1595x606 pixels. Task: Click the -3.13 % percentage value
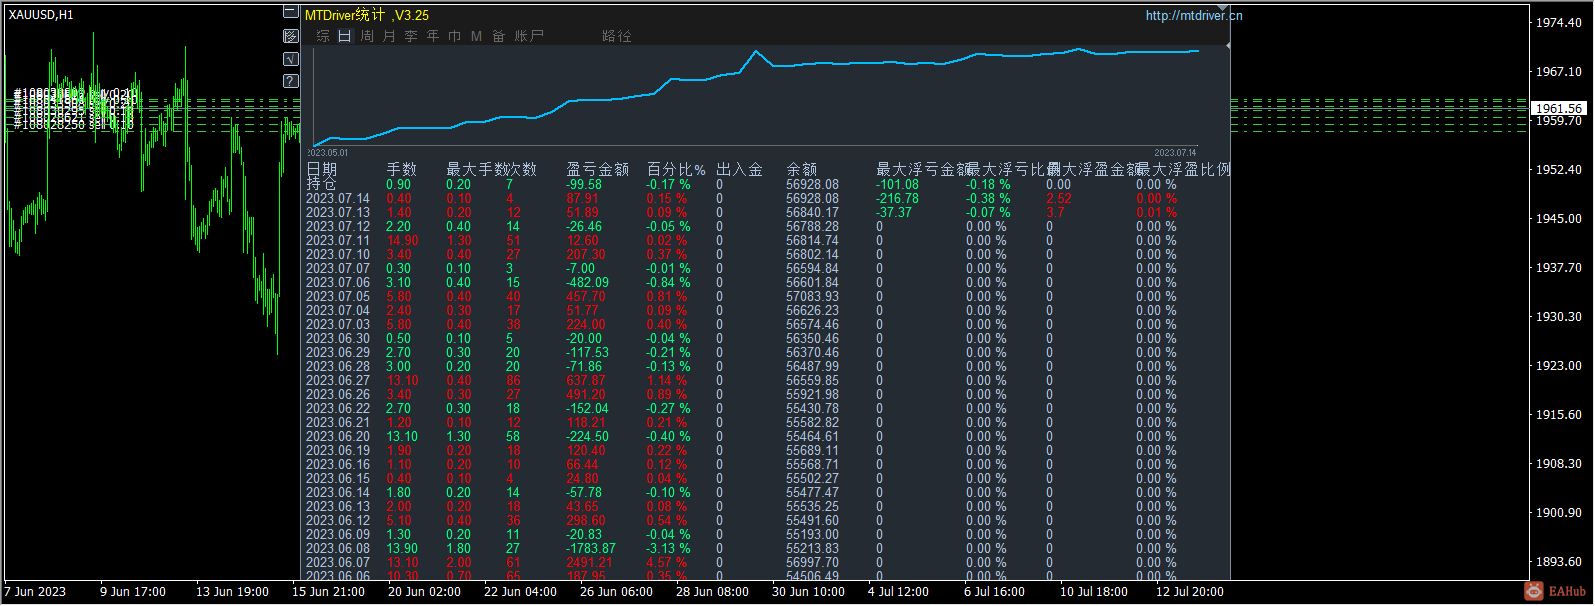668,549
